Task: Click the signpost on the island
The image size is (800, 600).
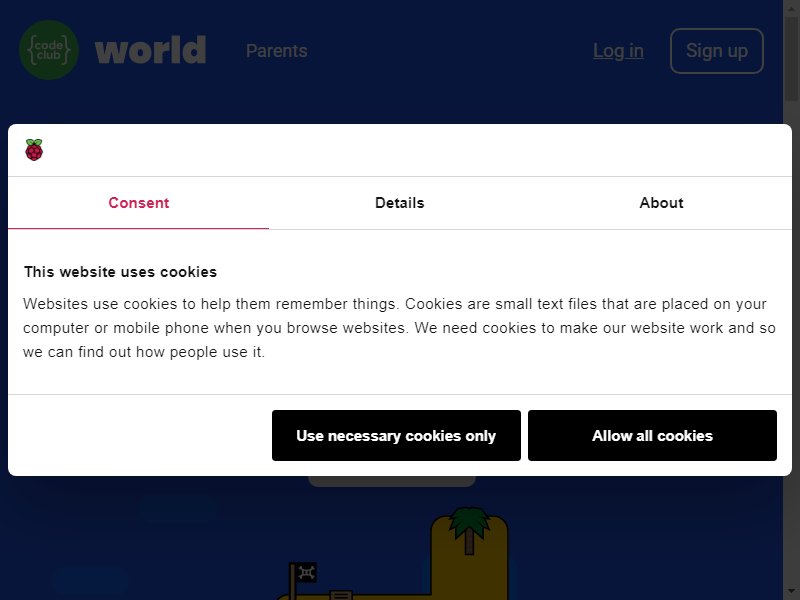Action: [341, 595]
